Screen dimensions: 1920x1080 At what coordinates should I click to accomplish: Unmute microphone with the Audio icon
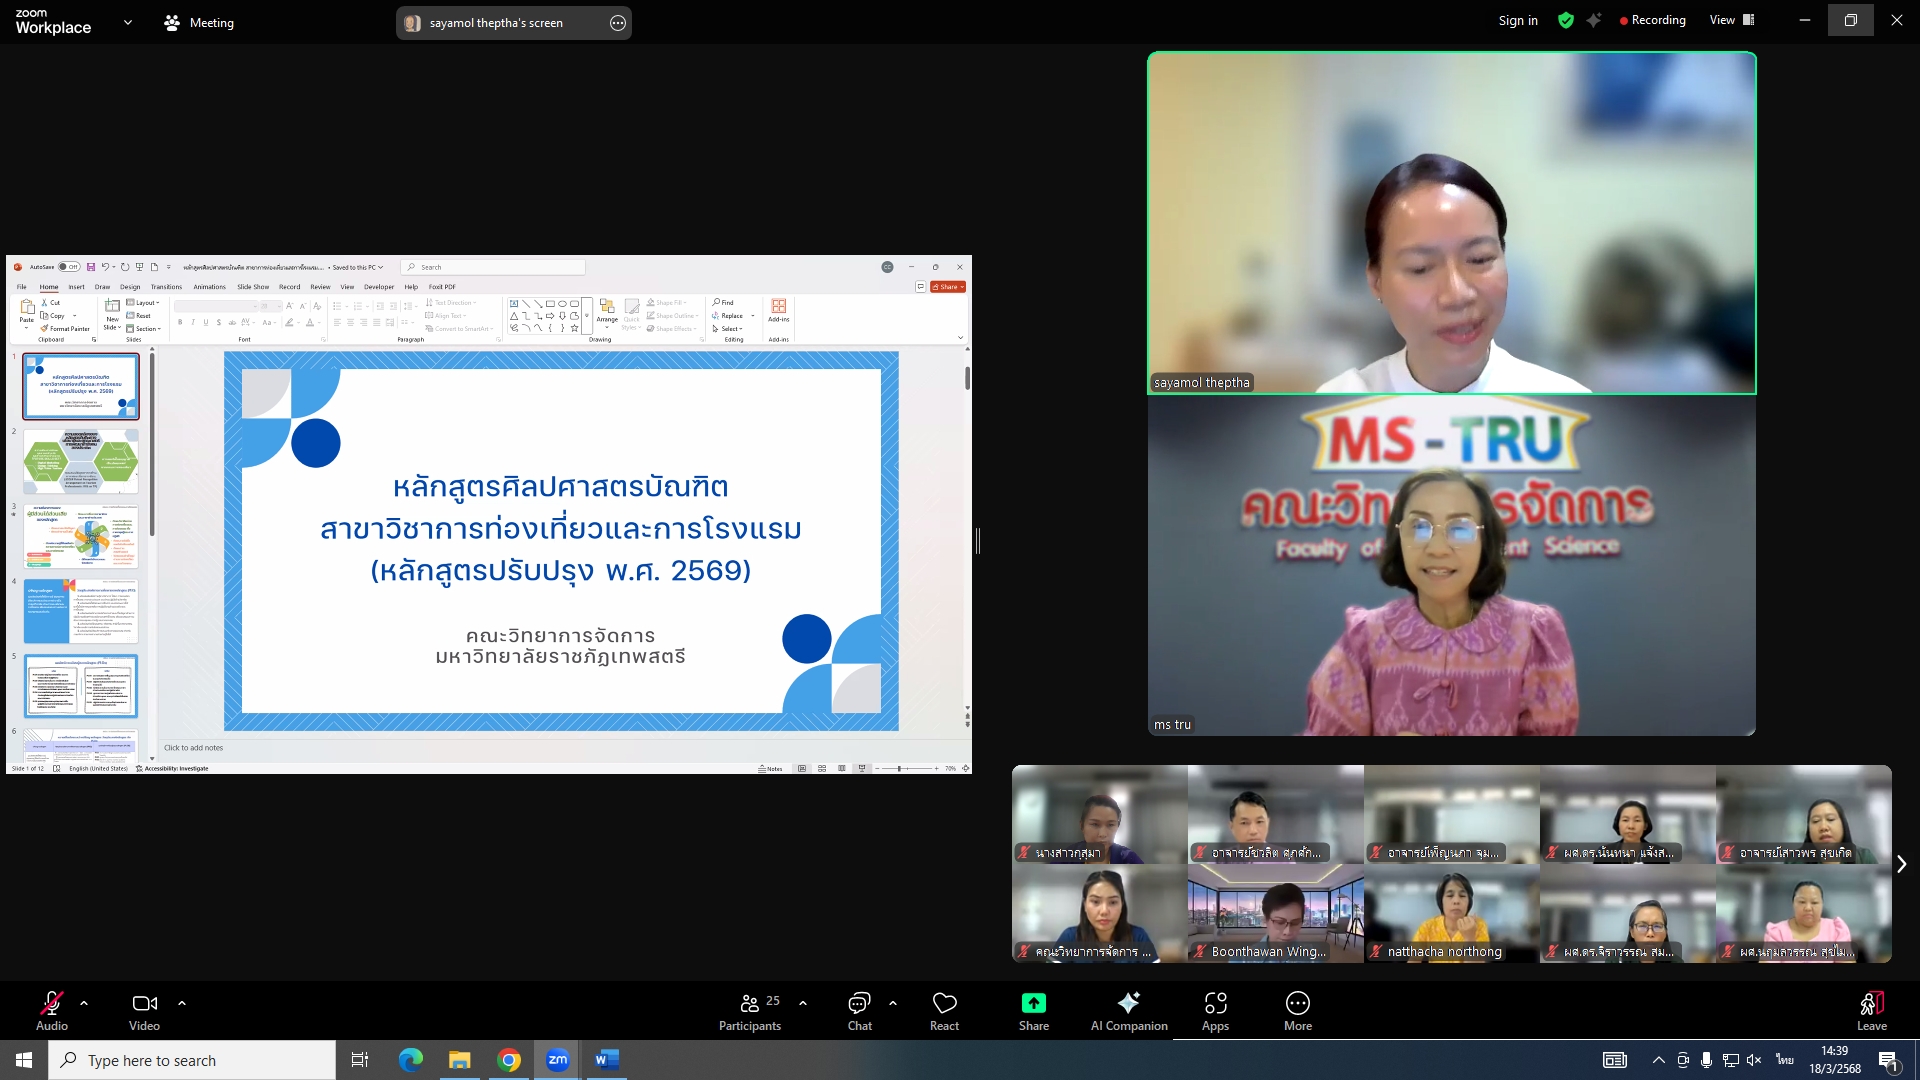click(51, 1004)
